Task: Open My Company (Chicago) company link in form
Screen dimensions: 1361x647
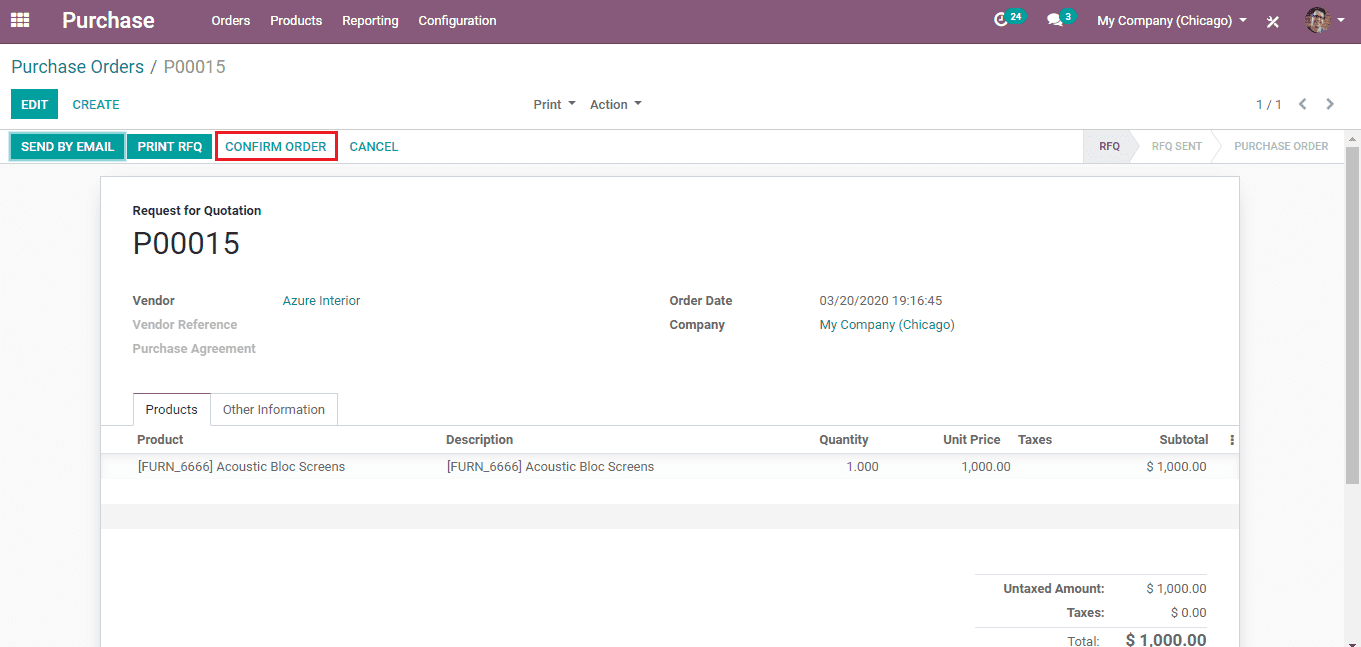Action: tap(887, 324)
